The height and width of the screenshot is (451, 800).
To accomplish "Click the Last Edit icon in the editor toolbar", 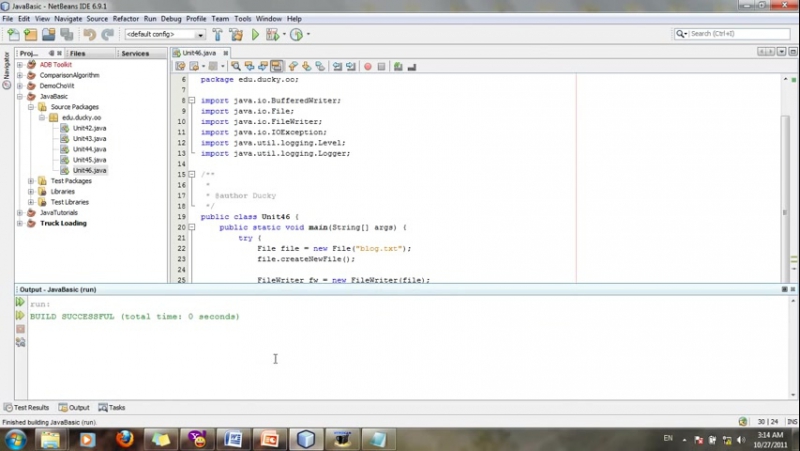I will (180, 66).
